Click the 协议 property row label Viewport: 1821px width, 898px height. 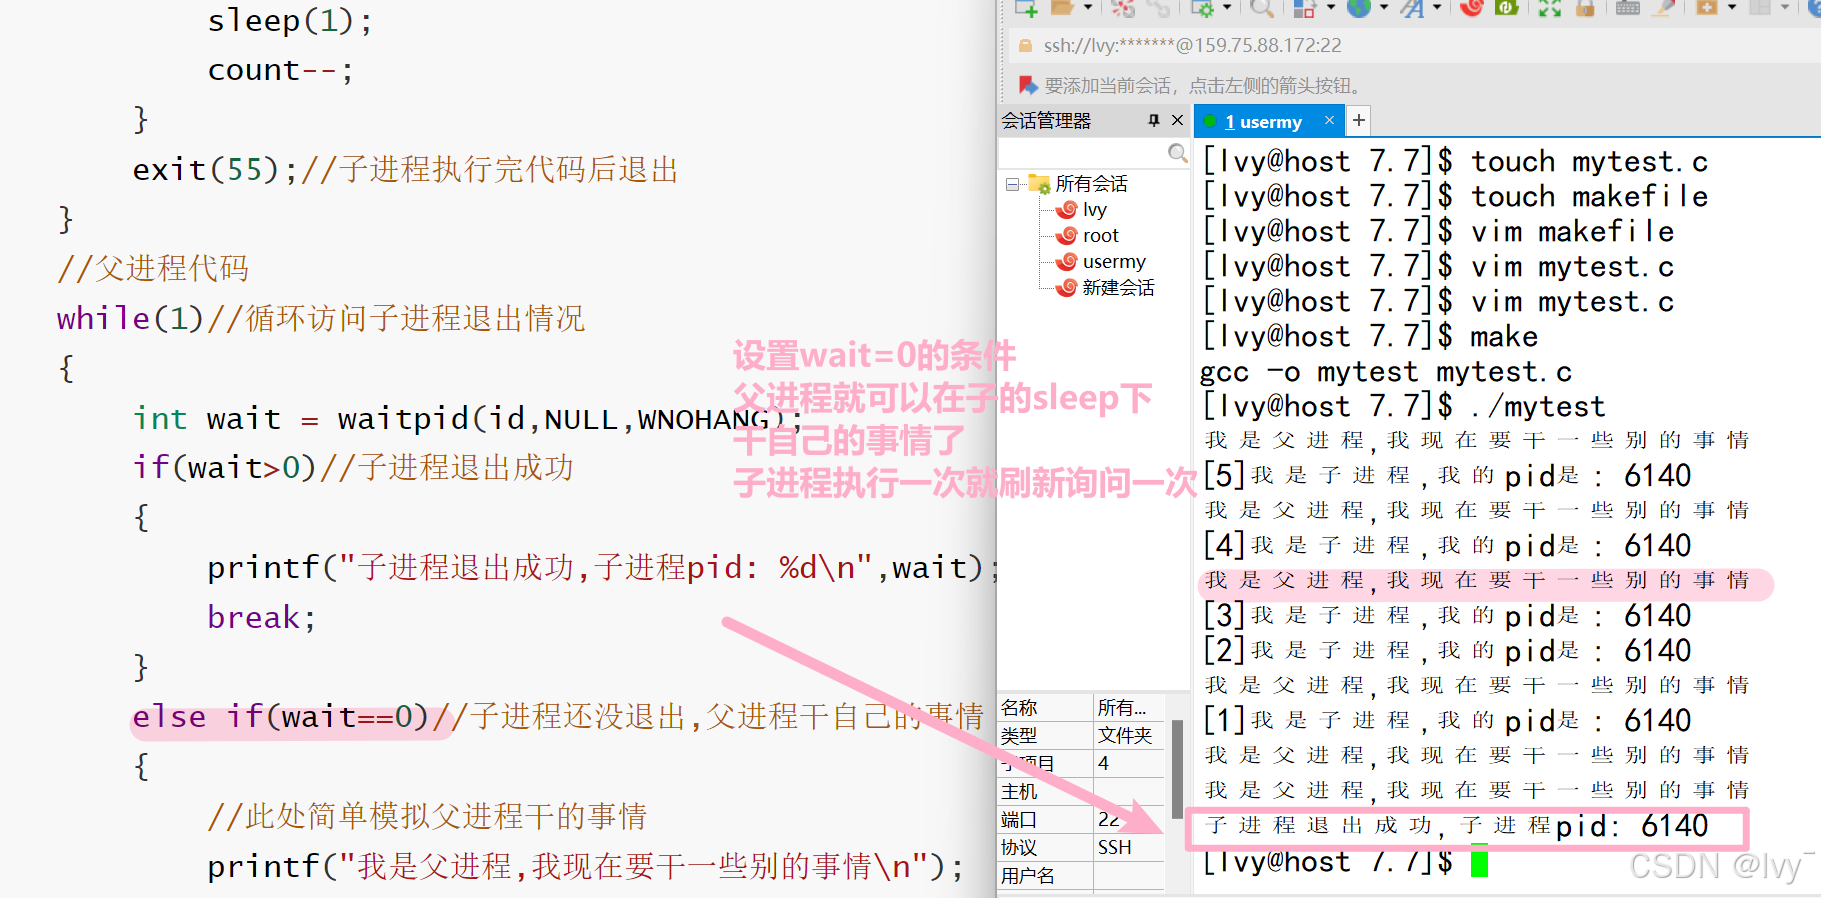click(x=1045, y=847)
